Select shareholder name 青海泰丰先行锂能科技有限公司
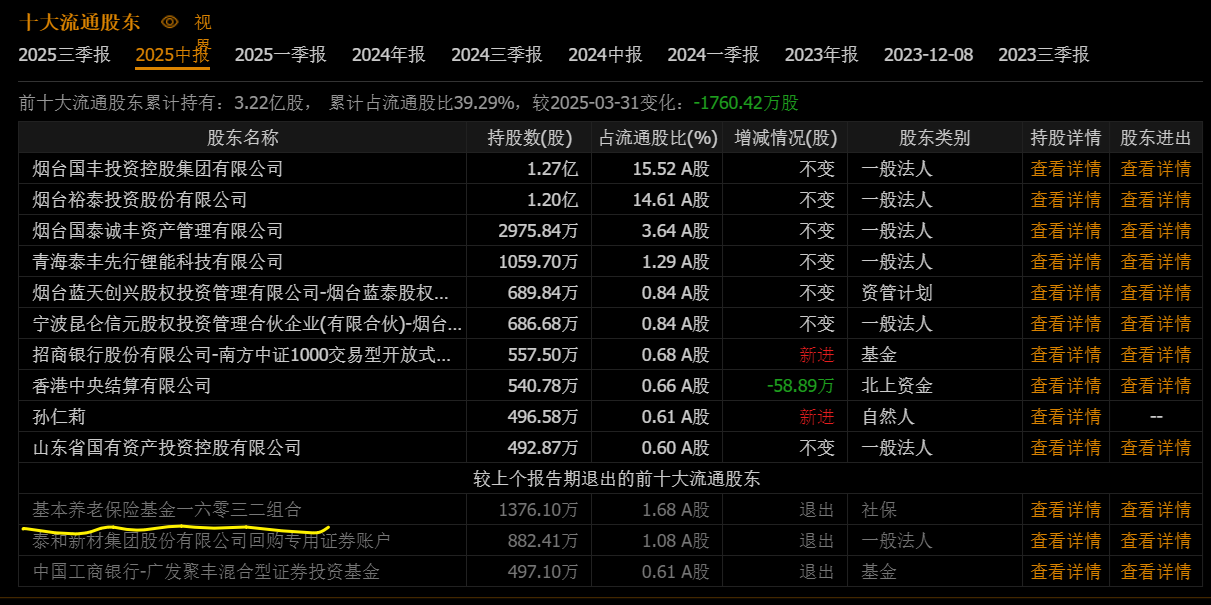 (158, 262)
